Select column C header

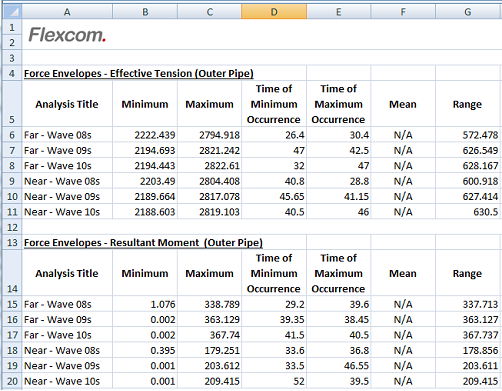210,12
